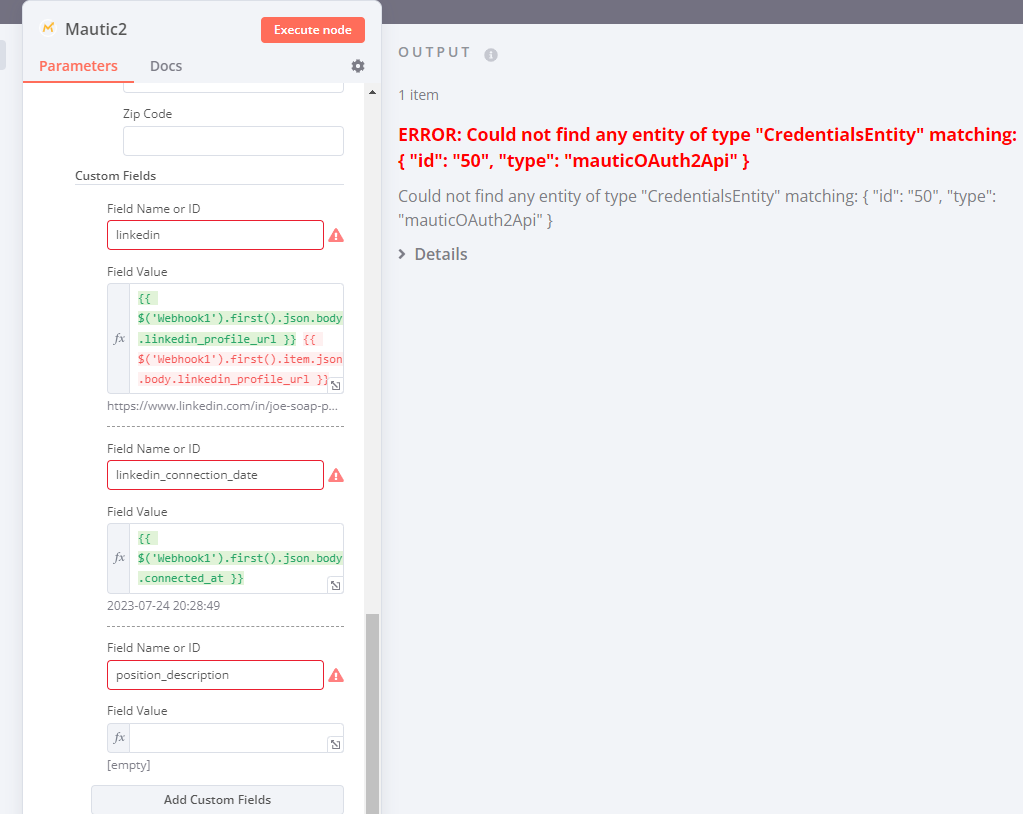Click the linkedin Field Name input
The height and width of the screenshot is (814, 1023).
tap(215, 235)
